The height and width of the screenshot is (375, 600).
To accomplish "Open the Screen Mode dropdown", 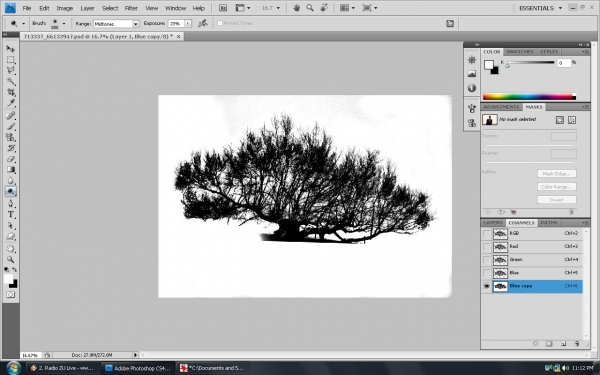I will (370, 8).
